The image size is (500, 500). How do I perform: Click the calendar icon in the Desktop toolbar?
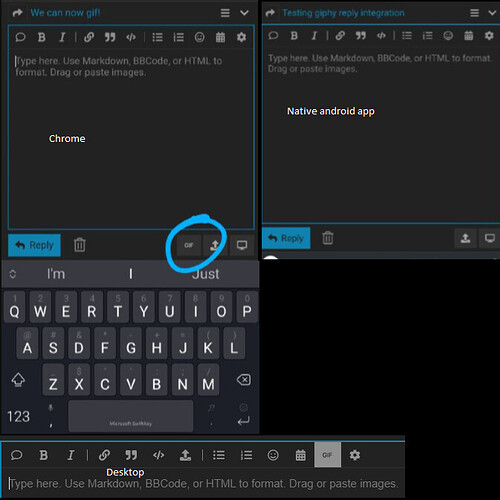[300, 455]
